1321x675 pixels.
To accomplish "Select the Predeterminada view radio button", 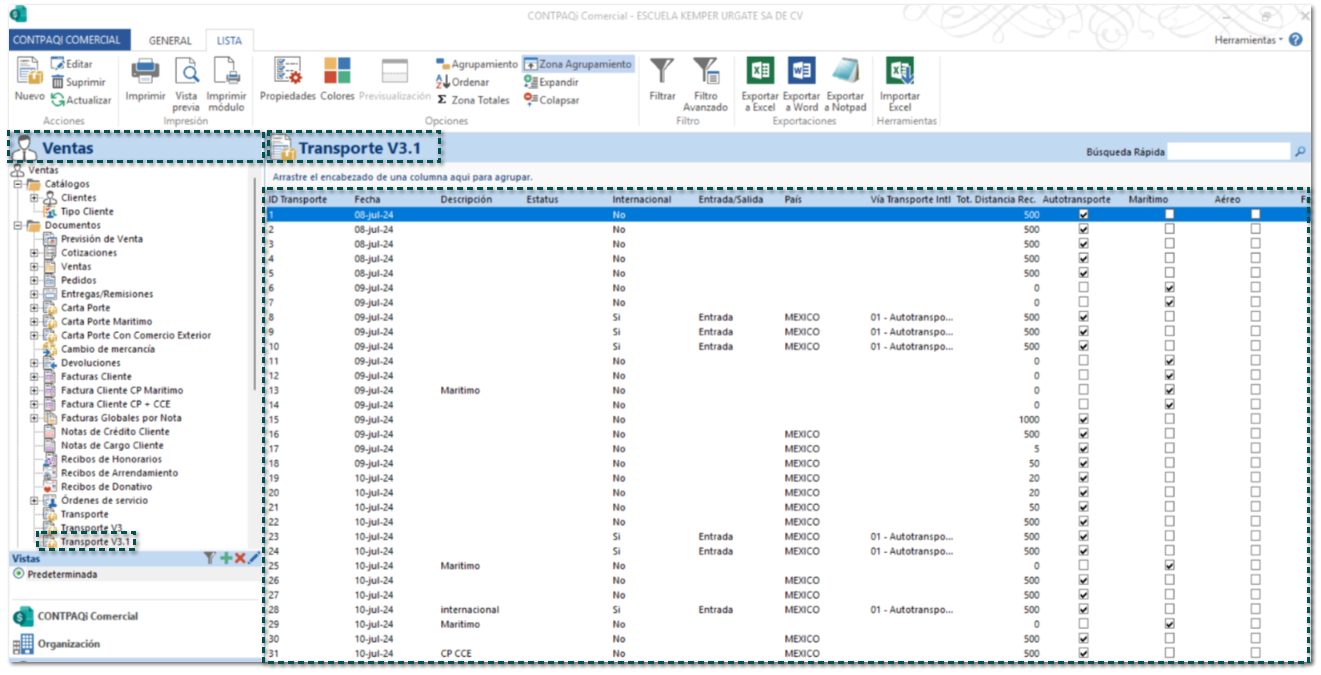I will pos(19,575).
